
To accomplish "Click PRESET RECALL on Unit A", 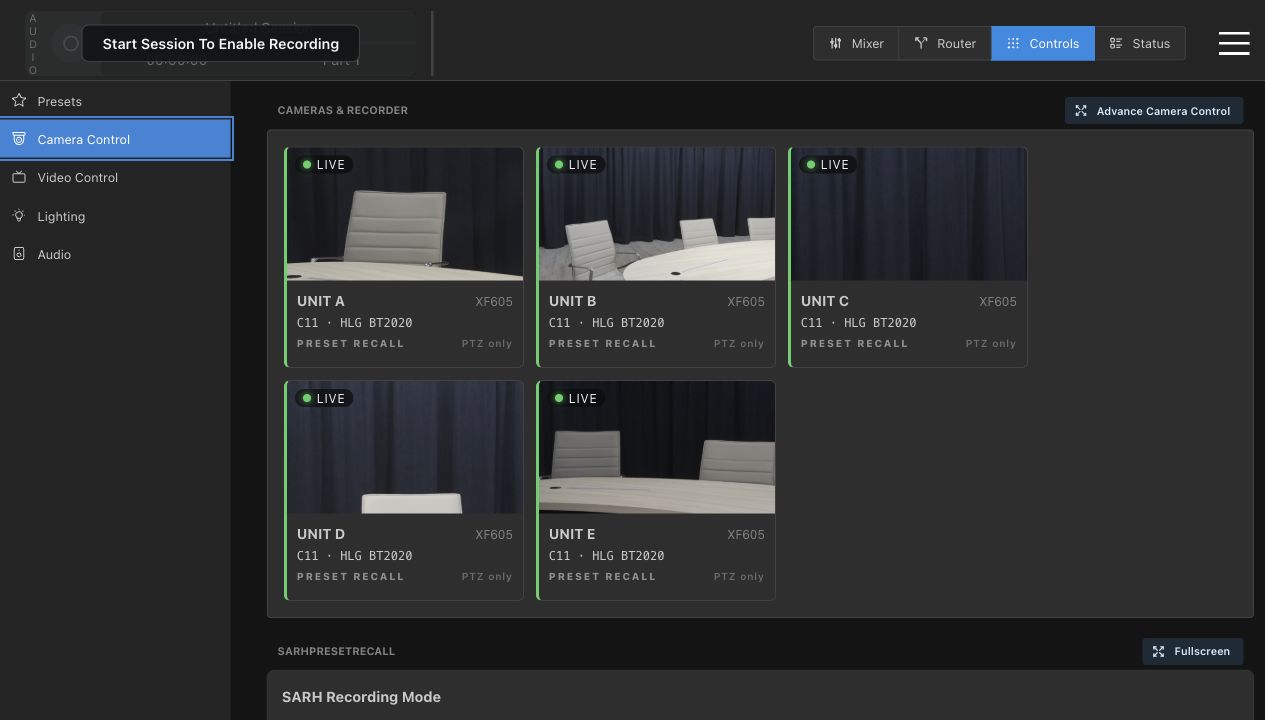I will pos(350,343).
